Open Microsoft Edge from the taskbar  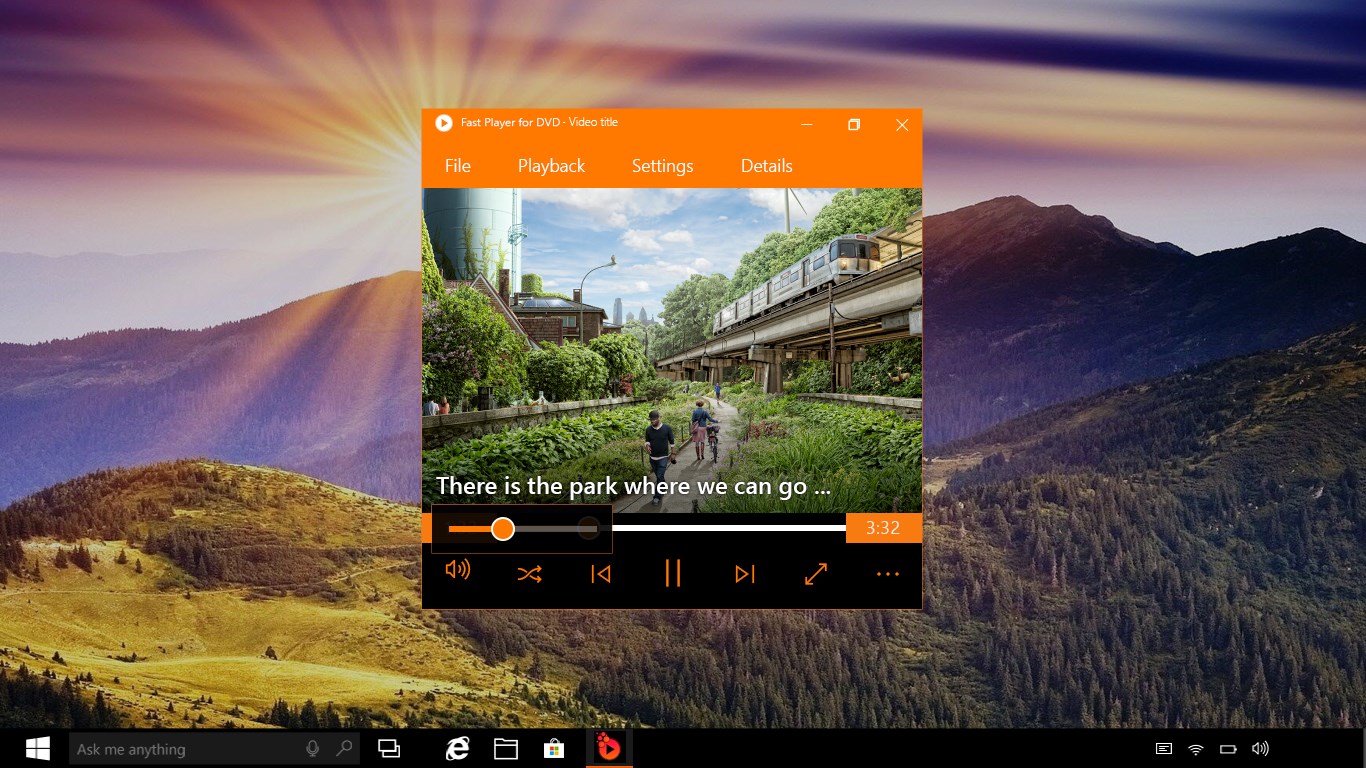[x=457, y=748]
